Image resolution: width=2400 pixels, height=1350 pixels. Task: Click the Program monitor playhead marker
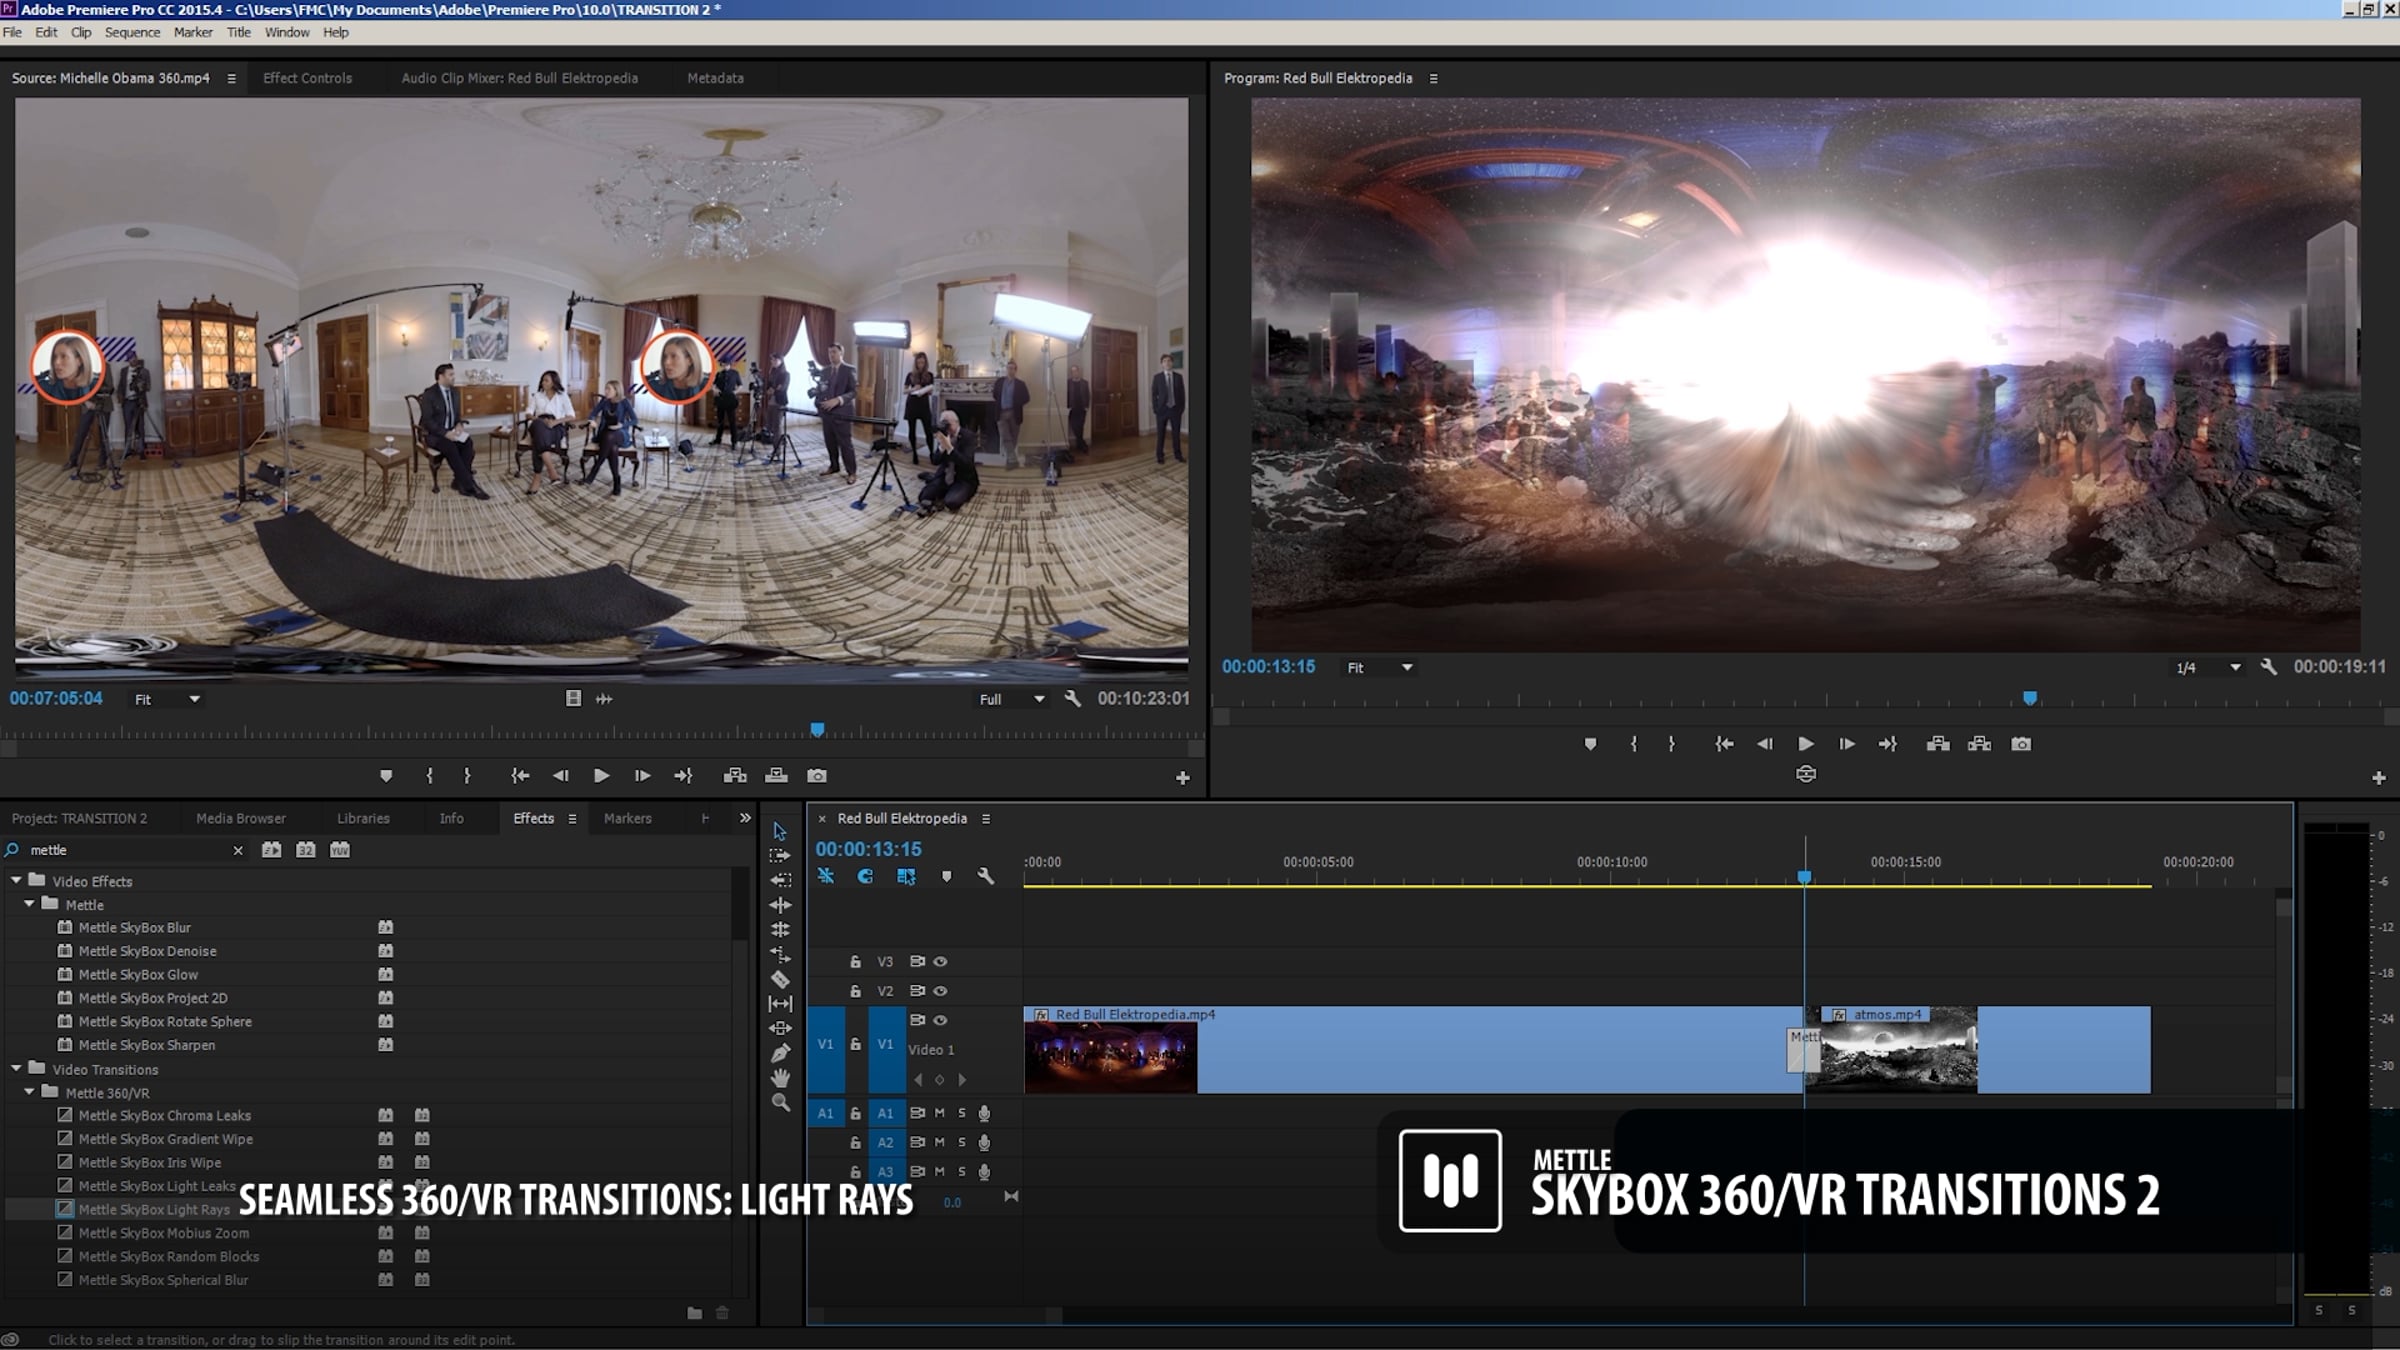click(x=2030, y=698)
